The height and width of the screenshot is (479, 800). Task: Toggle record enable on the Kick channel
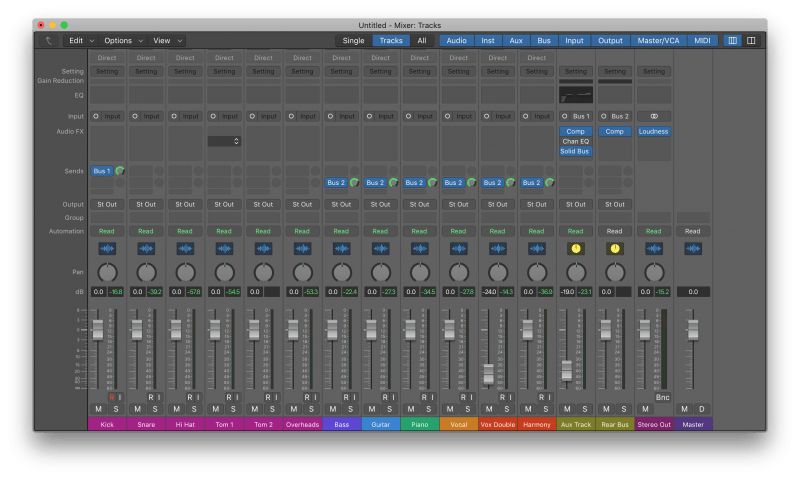(112, 397)
